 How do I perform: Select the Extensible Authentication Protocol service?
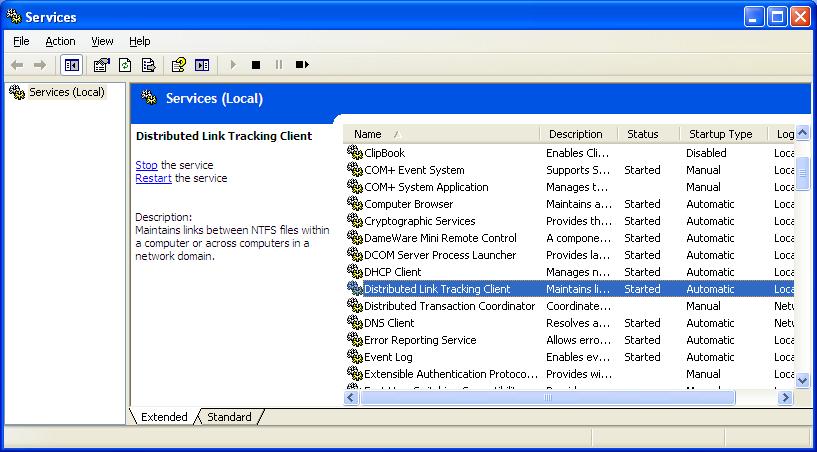[451, 374]
